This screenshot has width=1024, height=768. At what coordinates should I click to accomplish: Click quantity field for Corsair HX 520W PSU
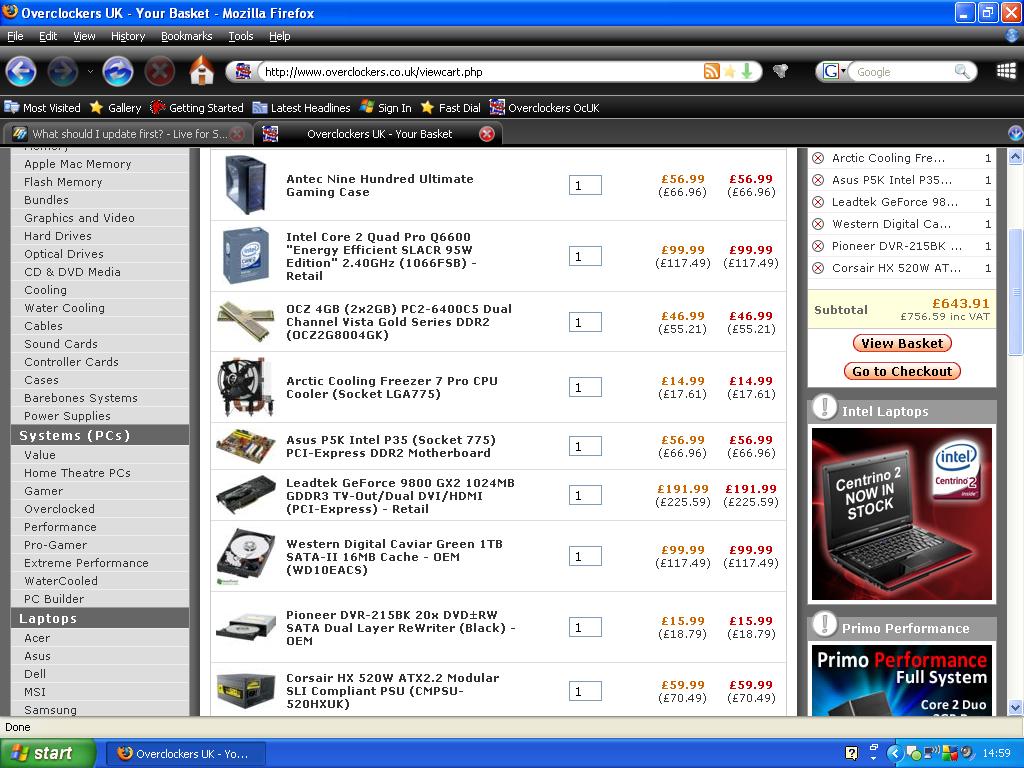pyautogui.click(x=585, y=691)
